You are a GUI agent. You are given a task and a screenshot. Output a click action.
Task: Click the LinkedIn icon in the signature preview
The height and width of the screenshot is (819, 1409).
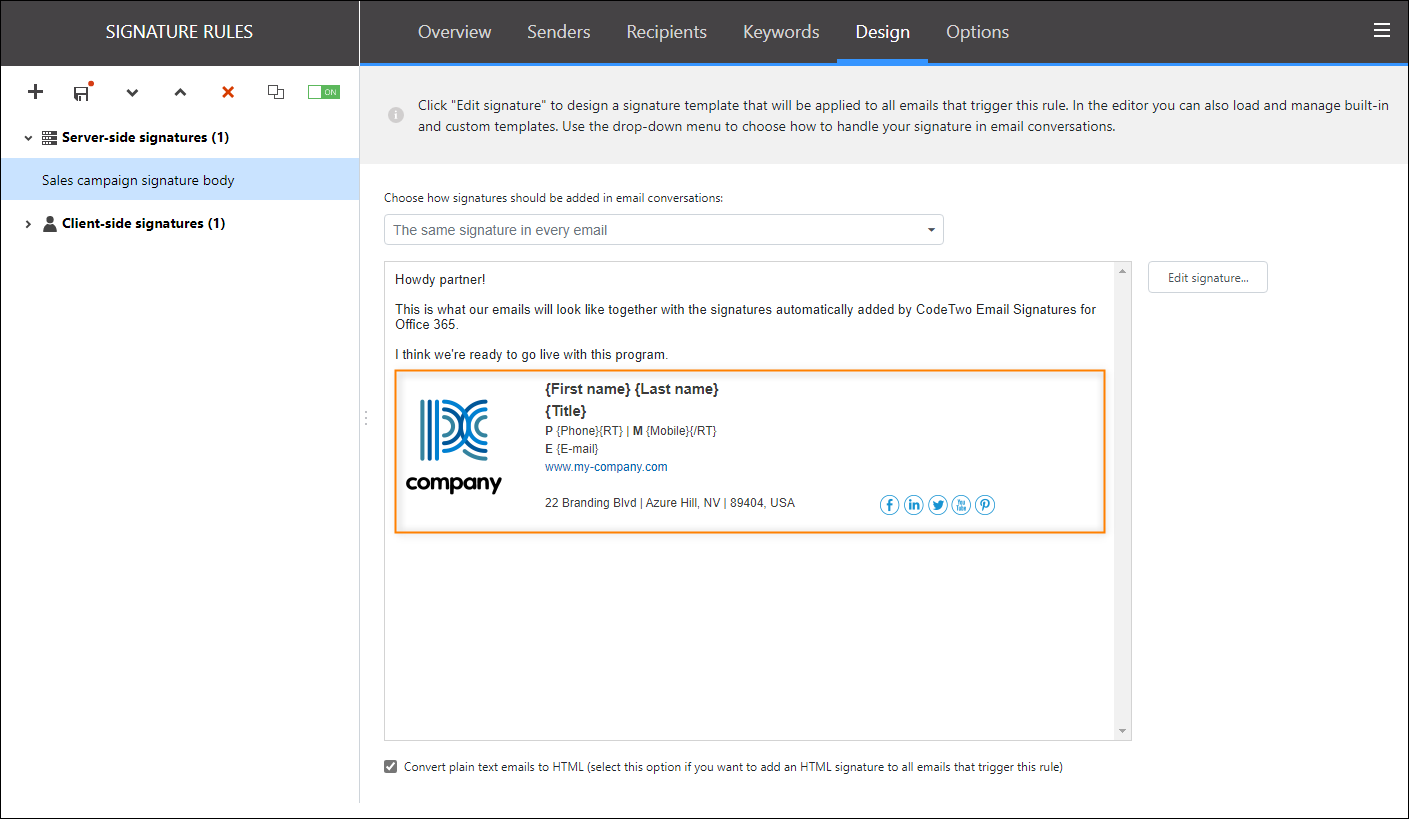pyautogui.click(x=913, y=505)
